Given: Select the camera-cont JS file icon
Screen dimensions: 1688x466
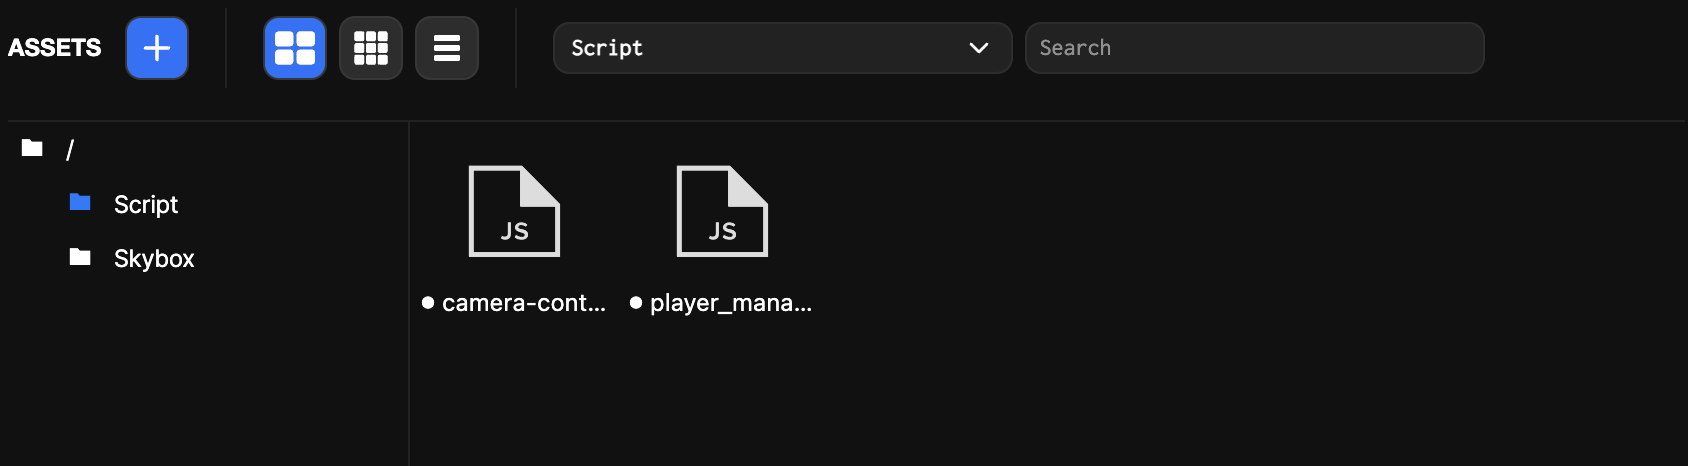Looking at the screenshot, I should click(x=514, y=211).
